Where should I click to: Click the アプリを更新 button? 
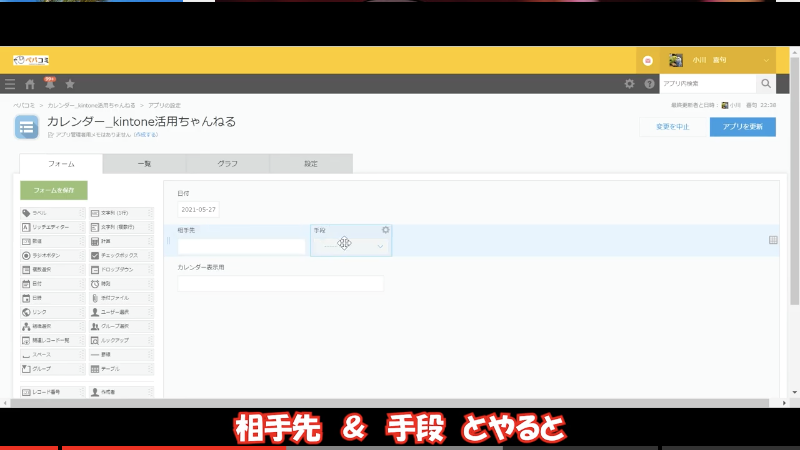(x=742, y=126)
